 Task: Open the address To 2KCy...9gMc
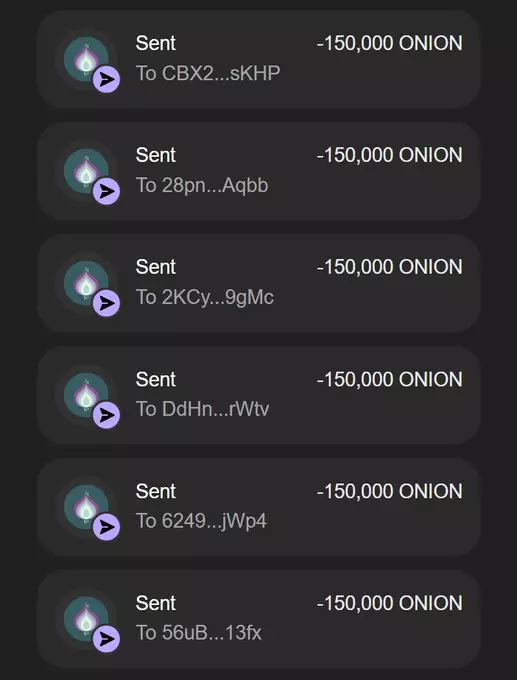[205, 297]
